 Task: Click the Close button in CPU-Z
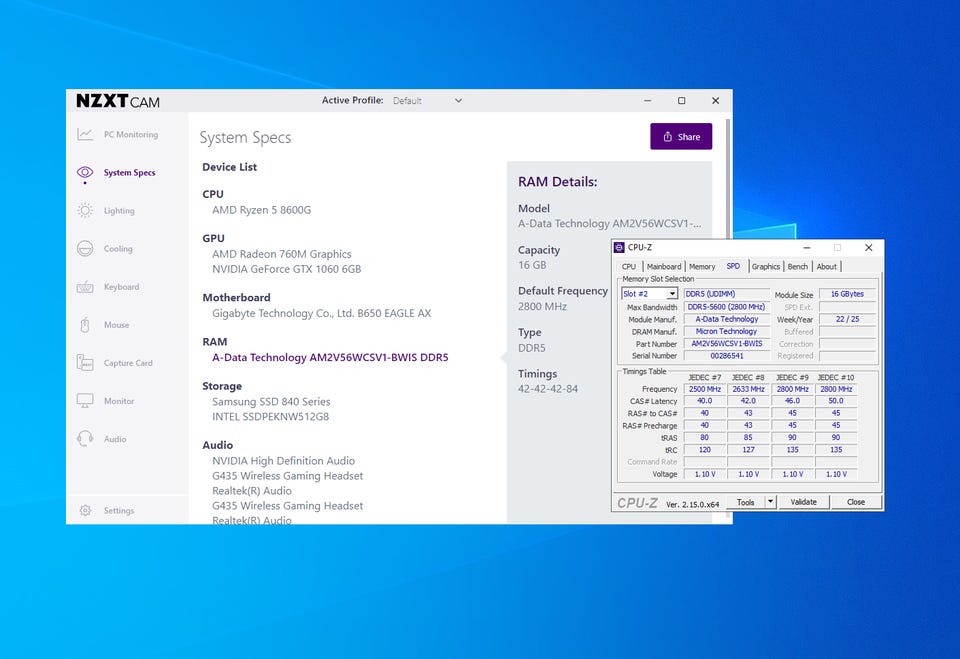pyautogui.click(x=855, y=502)
